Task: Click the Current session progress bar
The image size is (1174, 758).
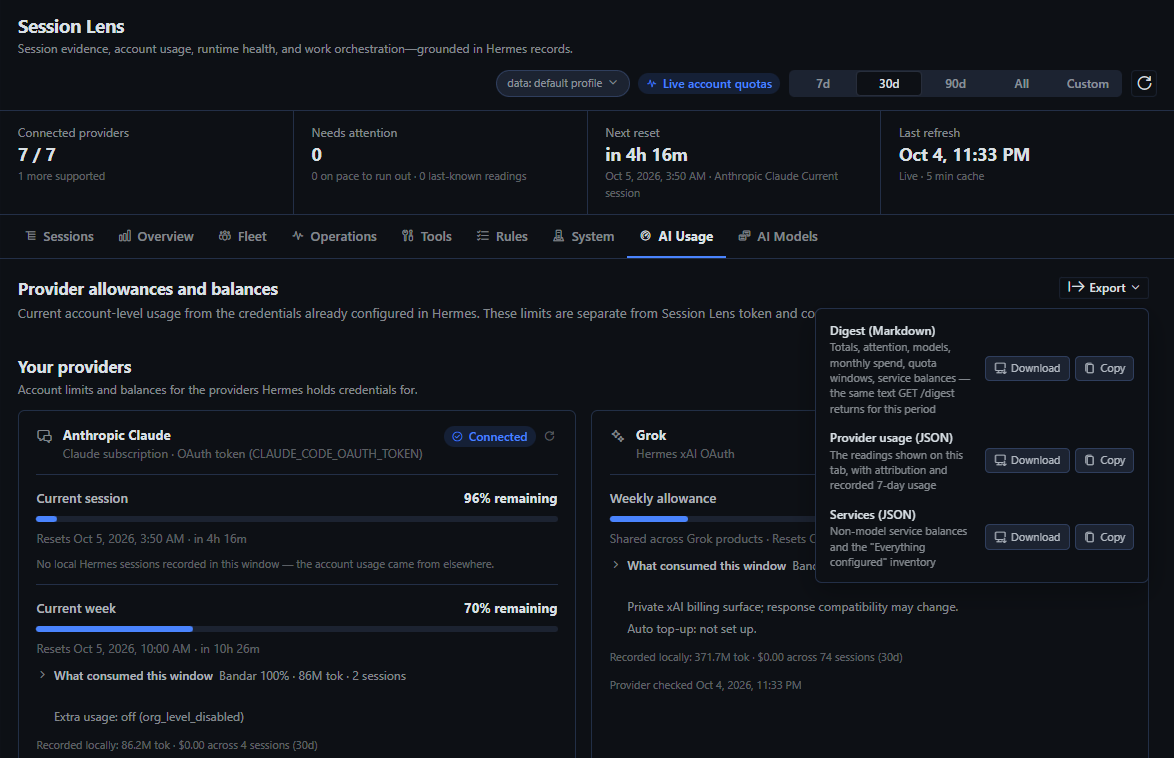Action: coord(296,519)
